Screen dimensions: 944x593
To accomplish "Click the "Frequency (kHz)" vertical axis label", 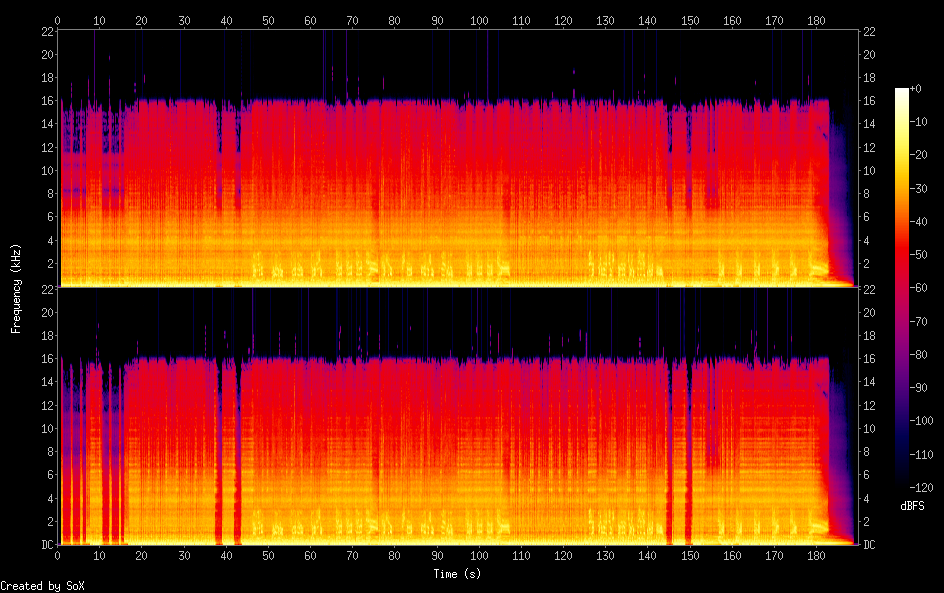I will coord(16,288).
